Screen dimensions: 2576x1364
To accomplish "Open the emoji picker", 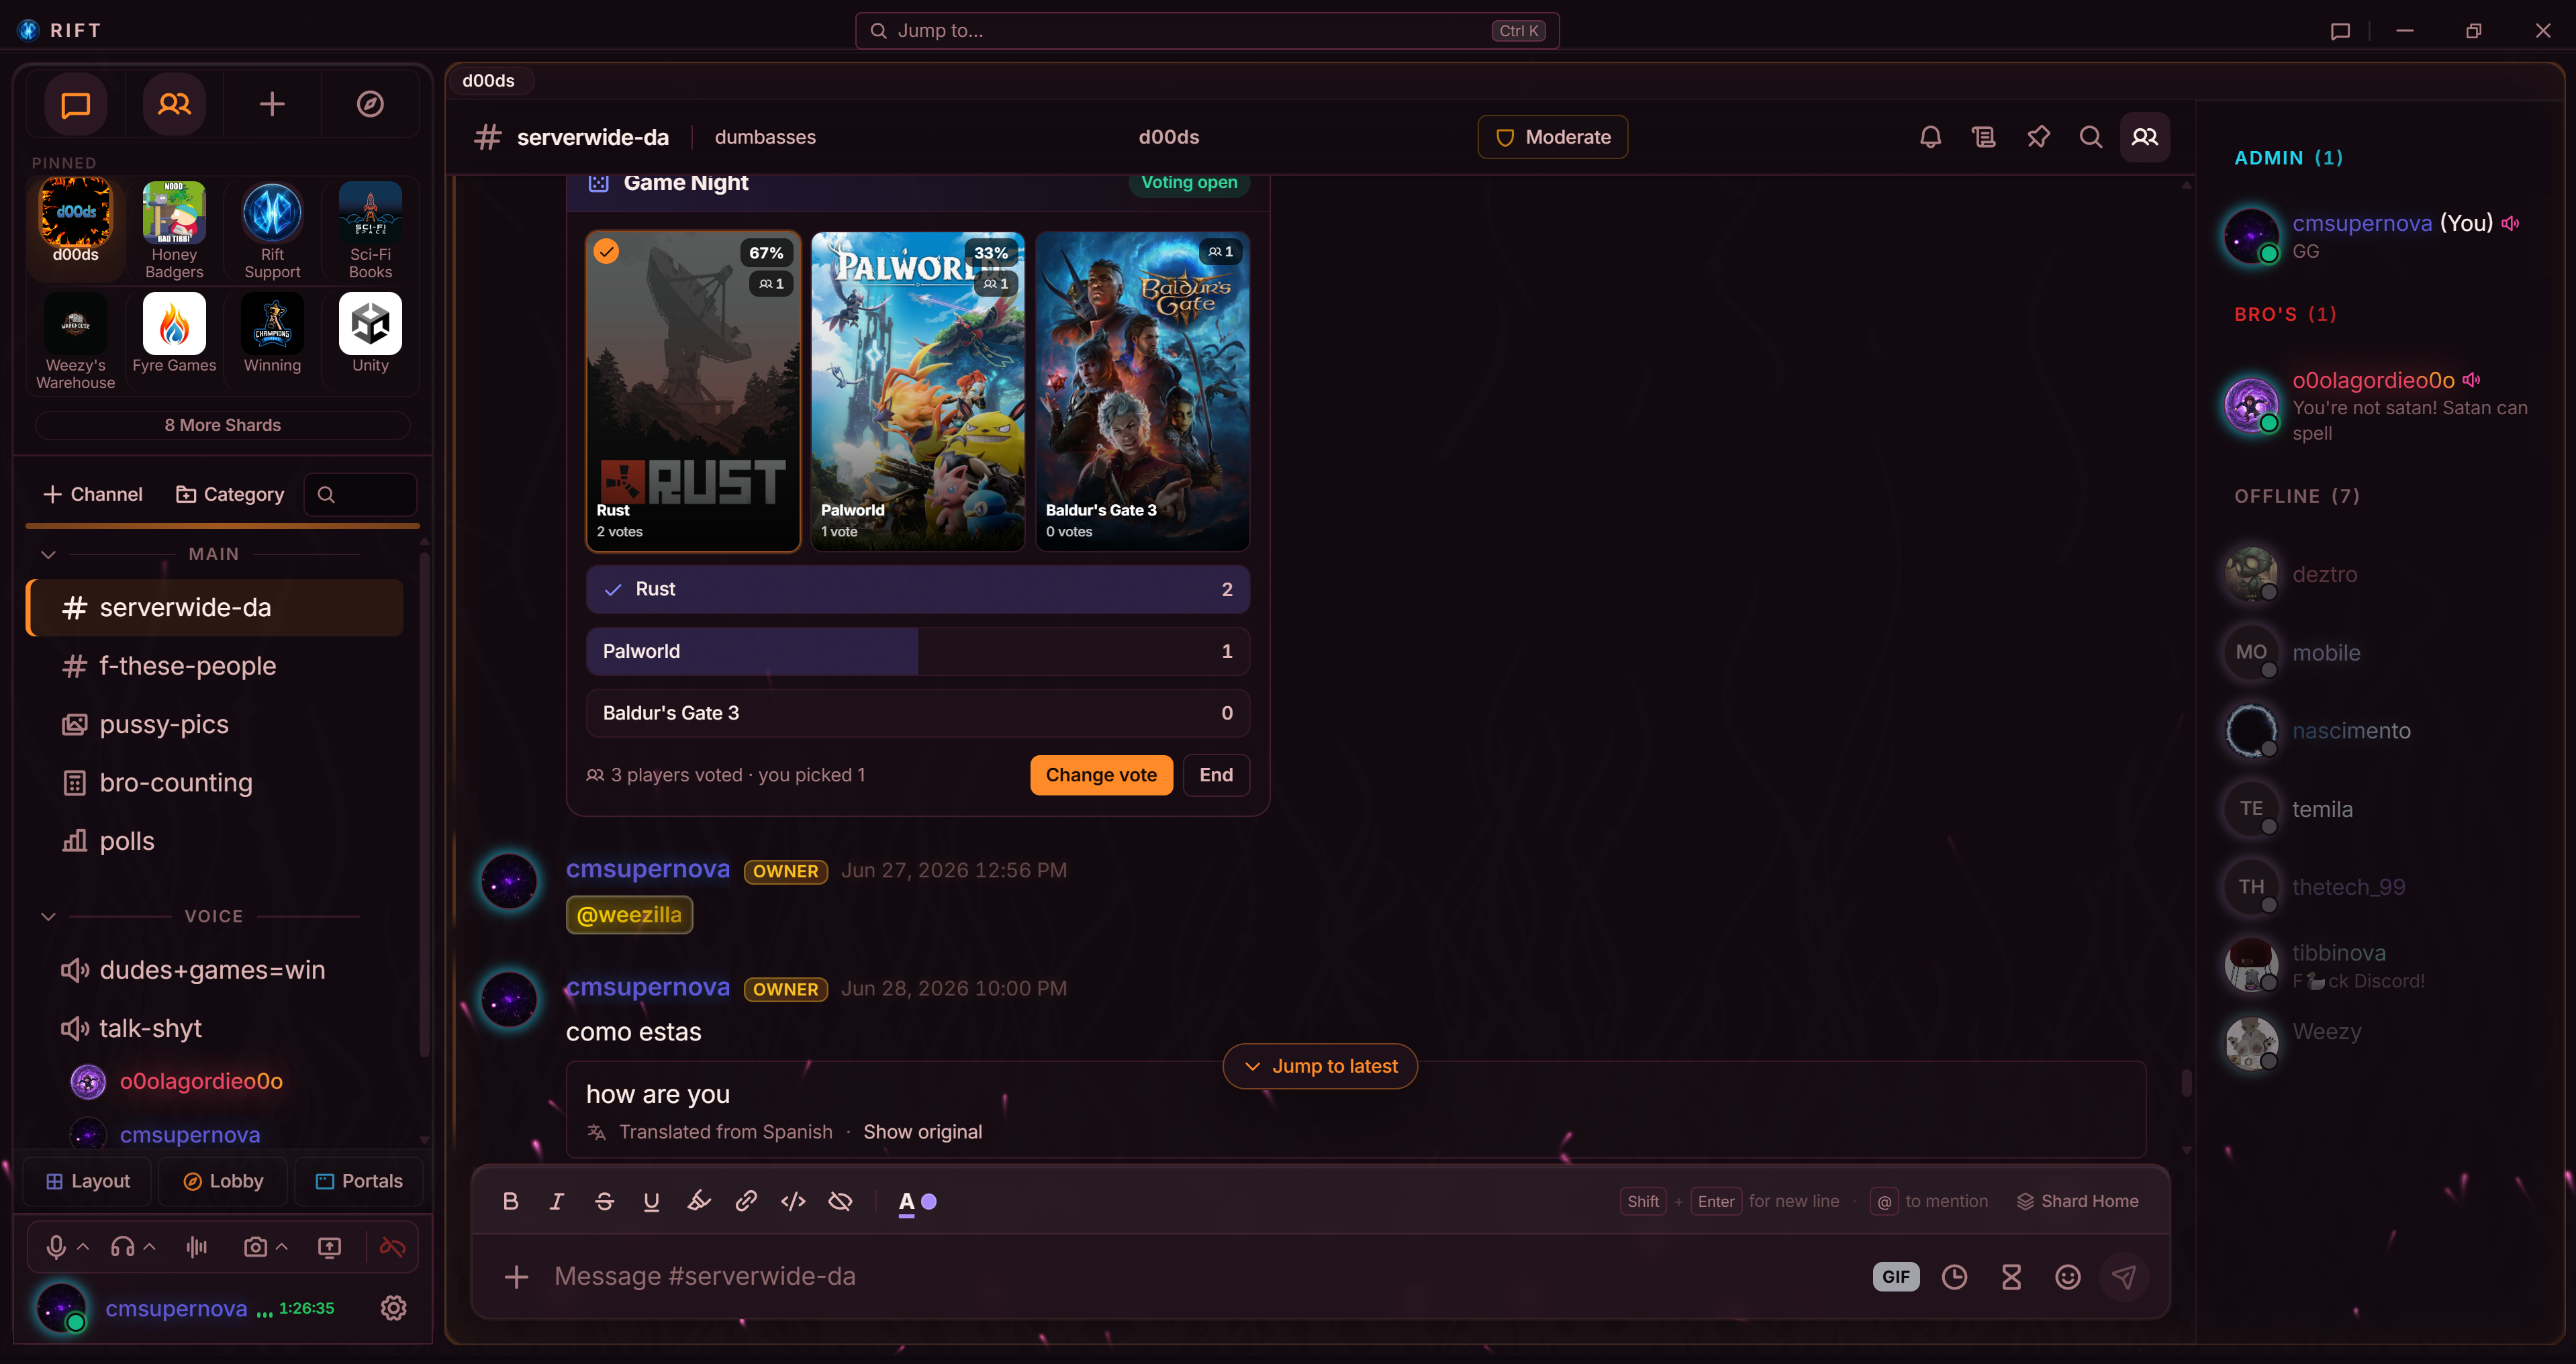I will click(2068, 1276).
